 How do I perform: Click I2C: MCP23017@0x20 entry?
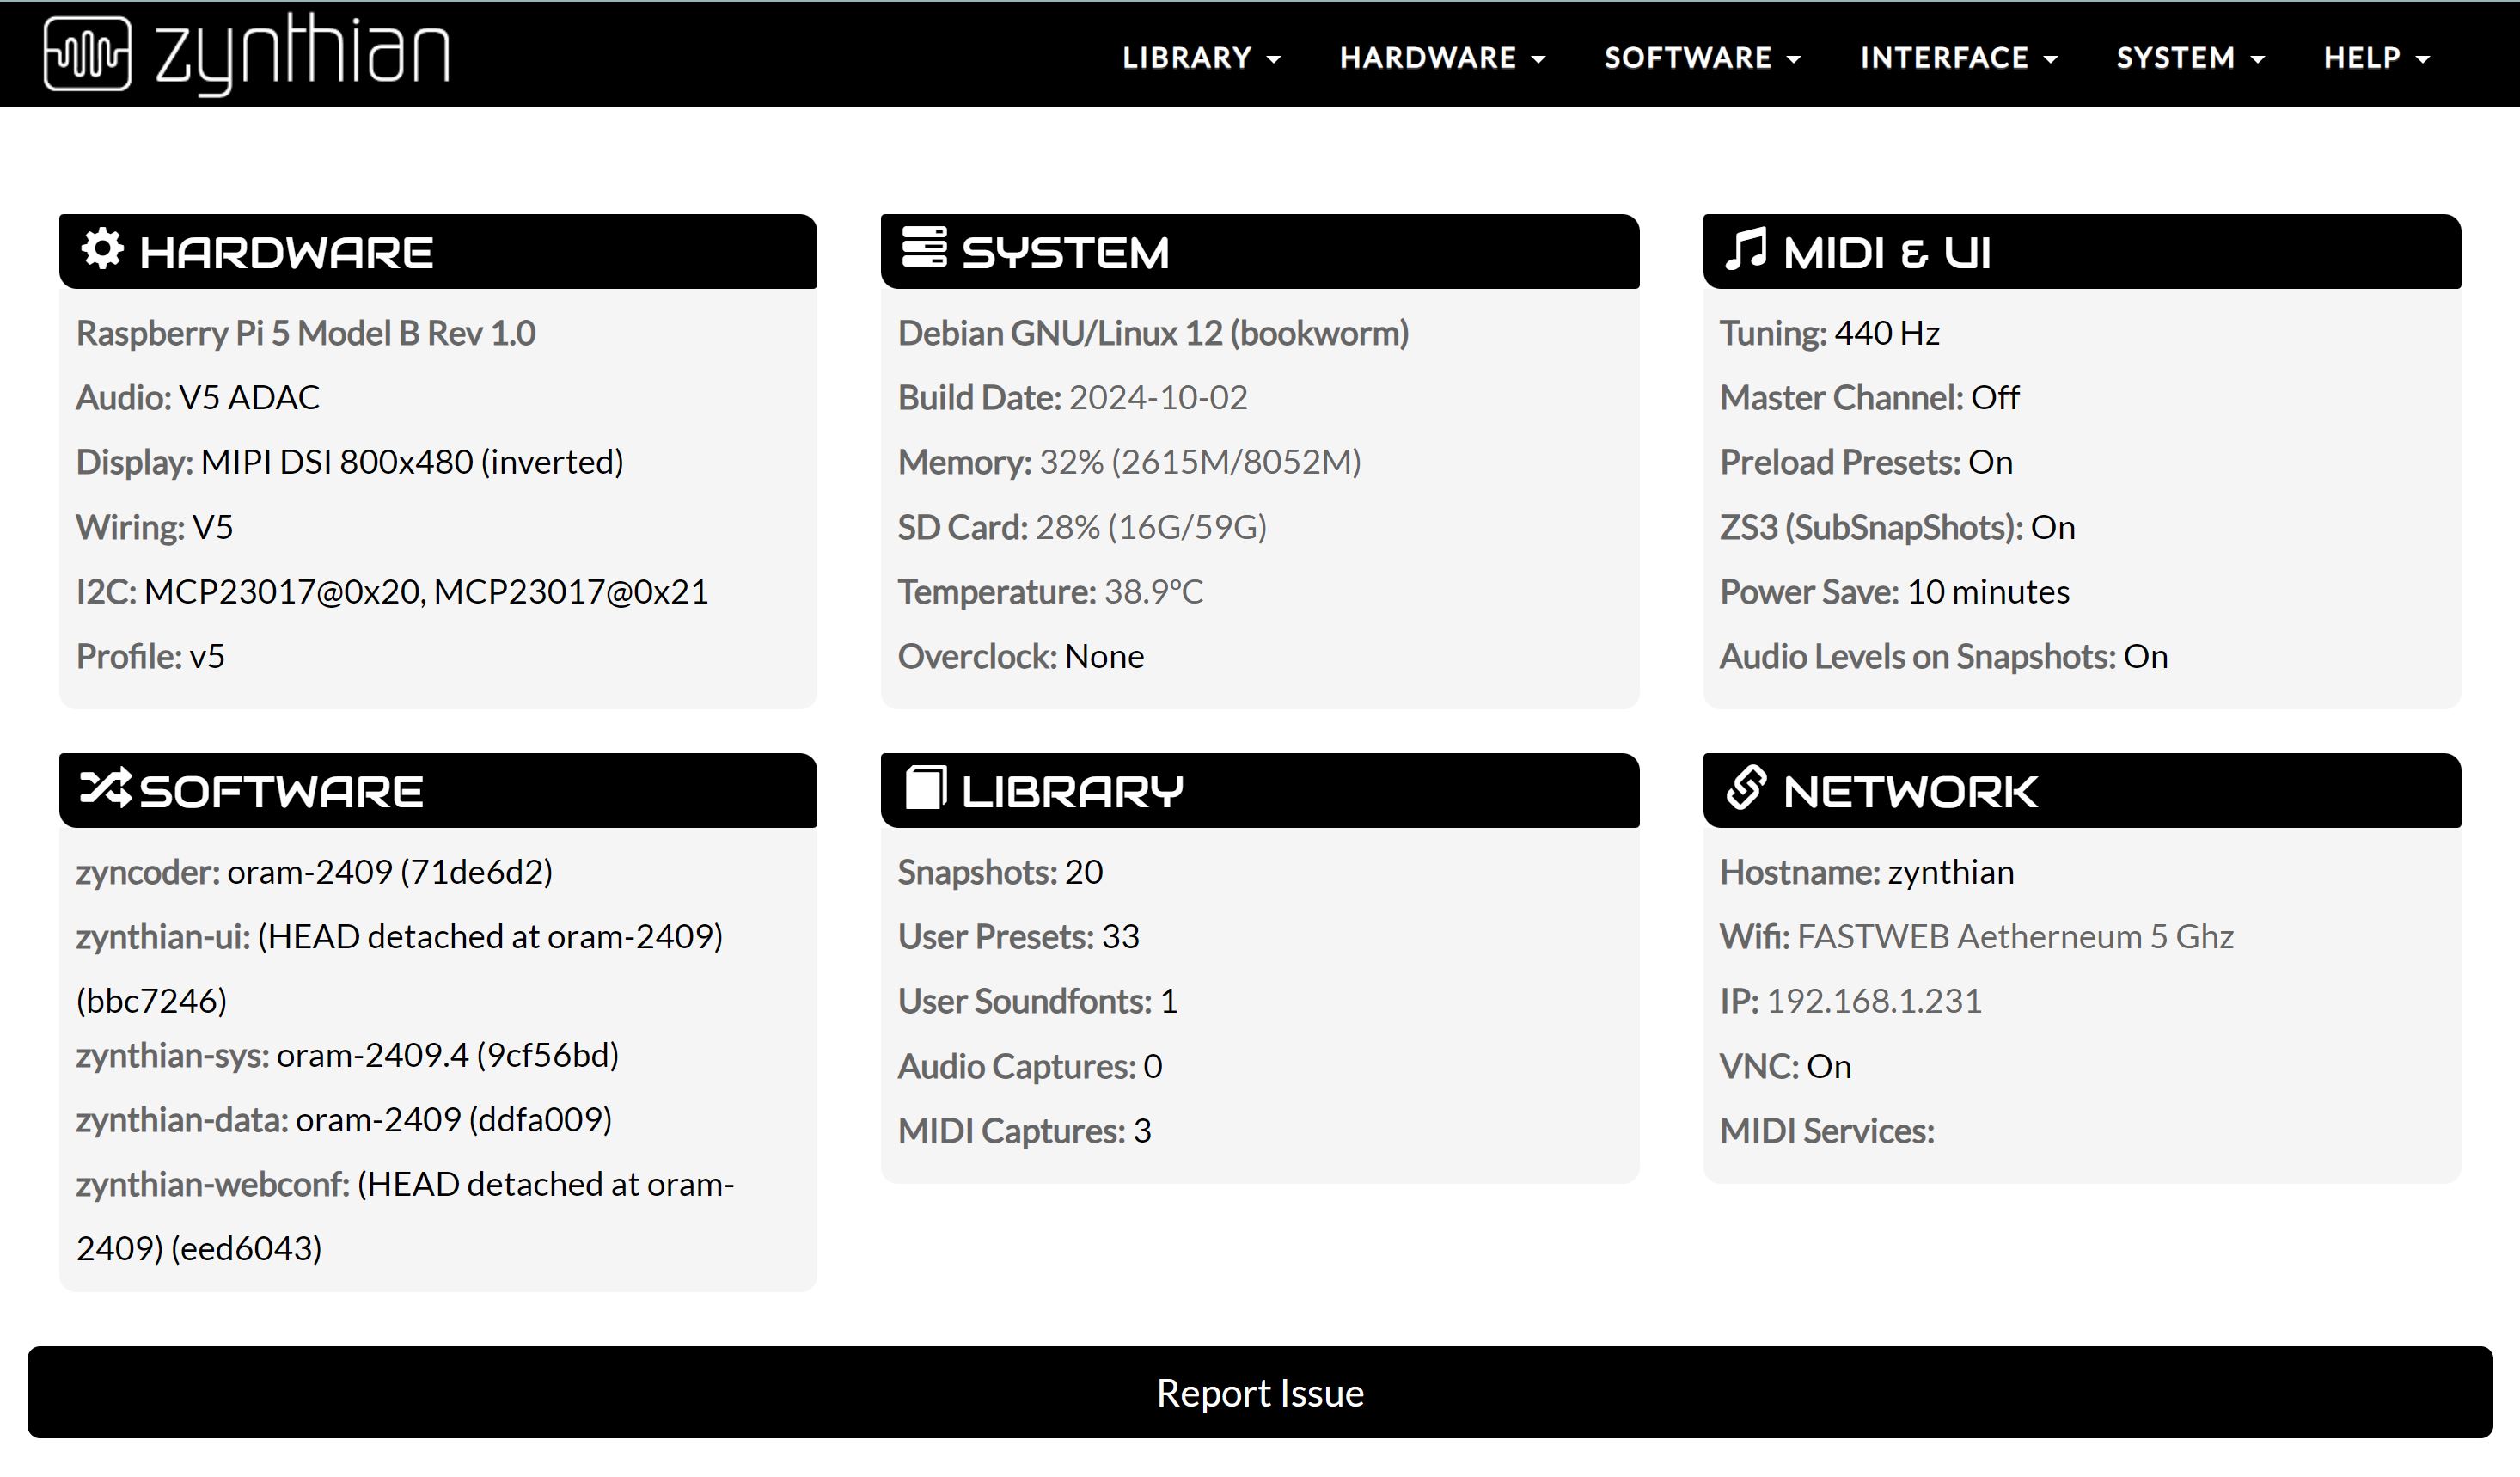pos(392,592)
